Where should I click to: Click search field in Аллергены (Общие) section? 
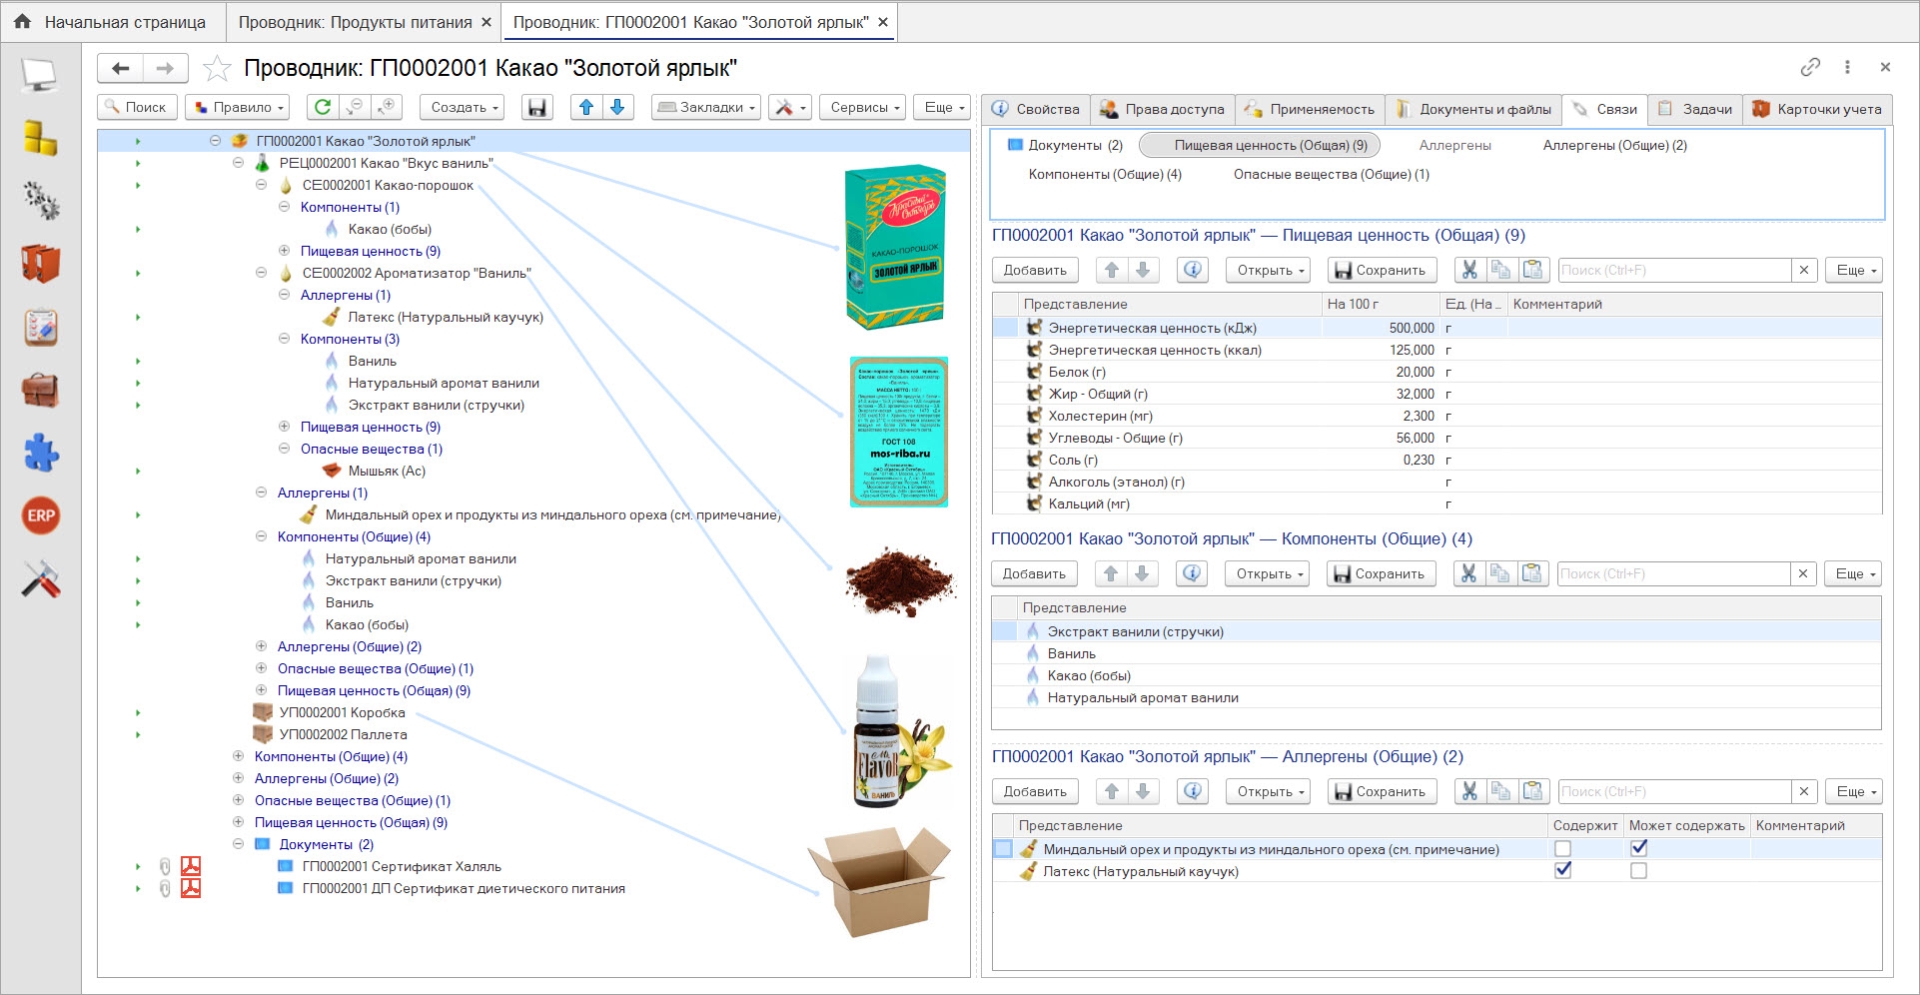tap(1674, 791)
